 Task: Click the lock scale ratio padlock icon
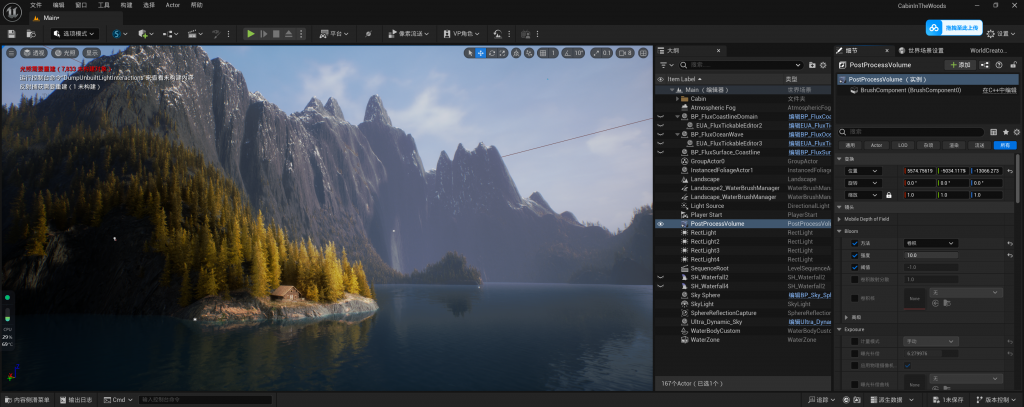point(888,195)
